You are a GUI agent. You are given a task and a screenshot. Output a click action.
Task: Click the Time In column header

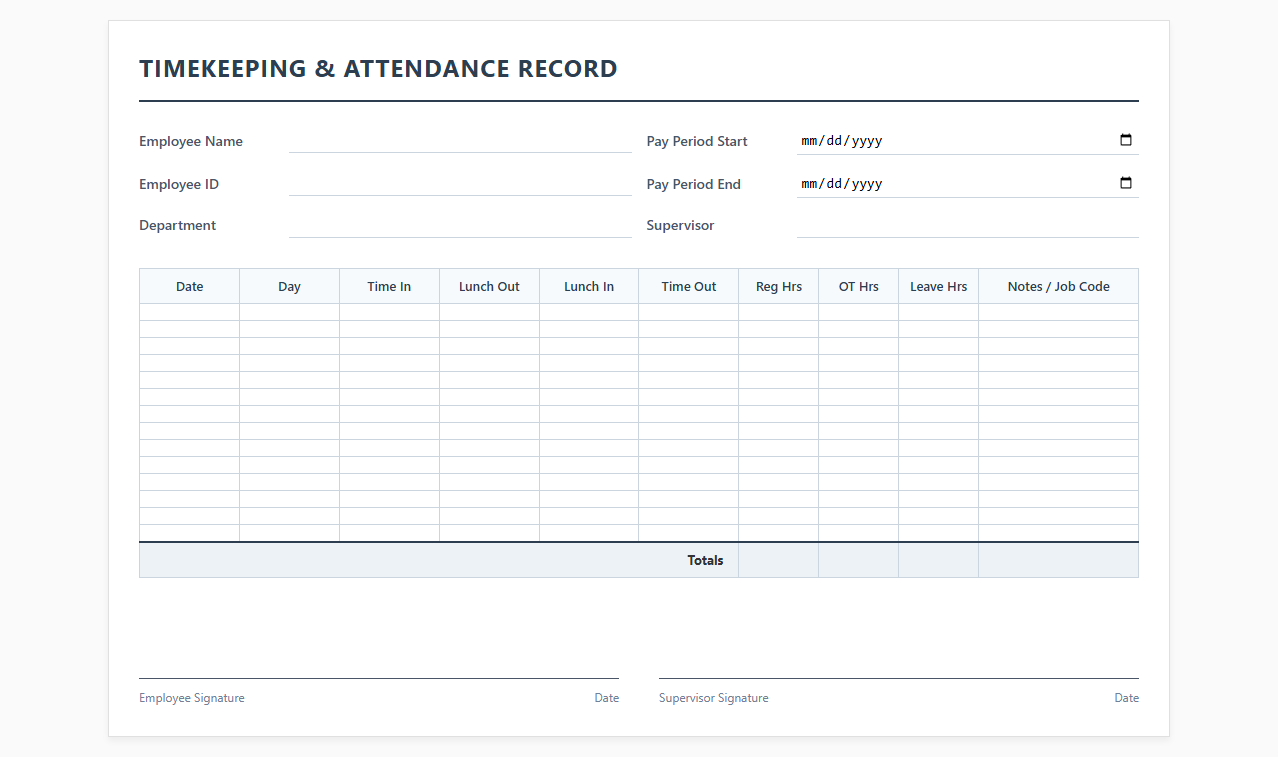click(389, 286)
